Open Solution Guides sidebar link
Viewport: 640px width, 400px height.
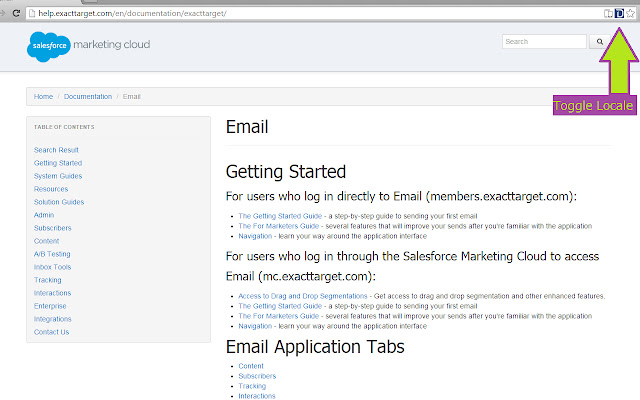[59, 202]
